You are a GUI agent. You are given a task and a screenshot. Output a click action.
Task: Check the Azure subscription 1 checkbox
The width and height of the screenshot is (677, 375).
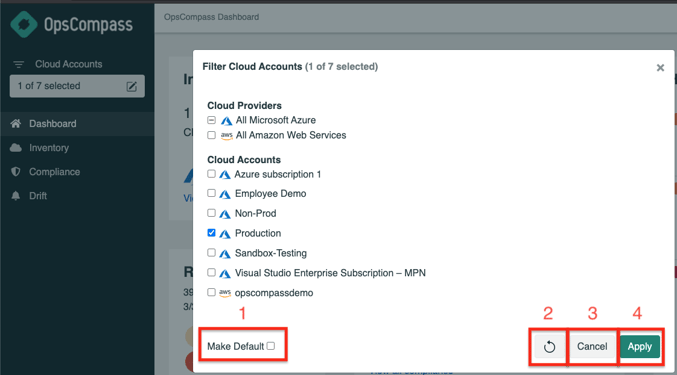tap(211, 173)
